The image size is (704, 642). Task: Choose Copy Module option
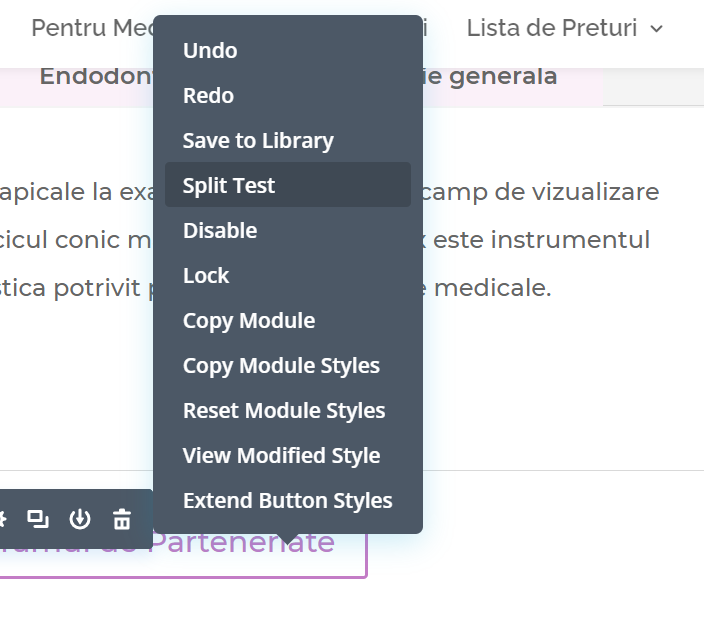tap(249, 320)
